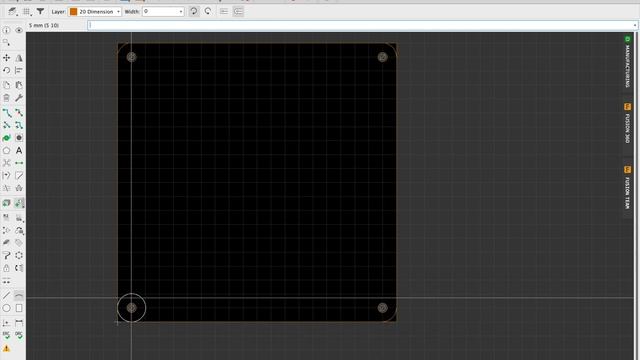
Task: Click the selection filter funnel icon
Action: [x=40, y=11]
